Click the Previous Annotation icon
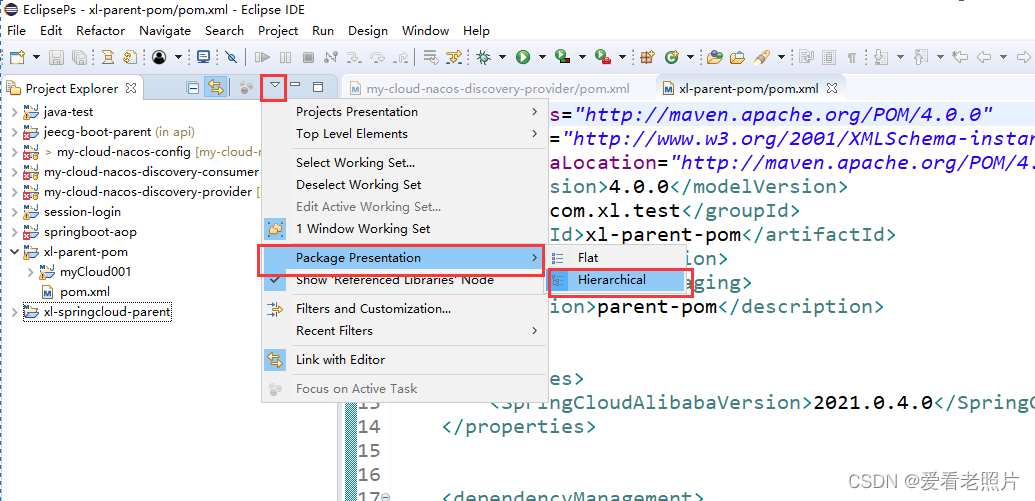The height and width of the screenshot is (501, 1035). [x=921, y=57]
